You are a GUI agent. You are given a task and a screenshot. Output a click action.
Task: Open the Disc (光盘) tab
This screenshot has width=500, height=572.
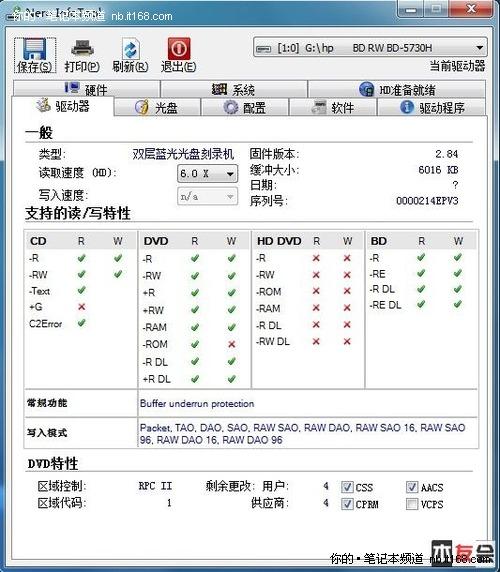click(157, 107)
